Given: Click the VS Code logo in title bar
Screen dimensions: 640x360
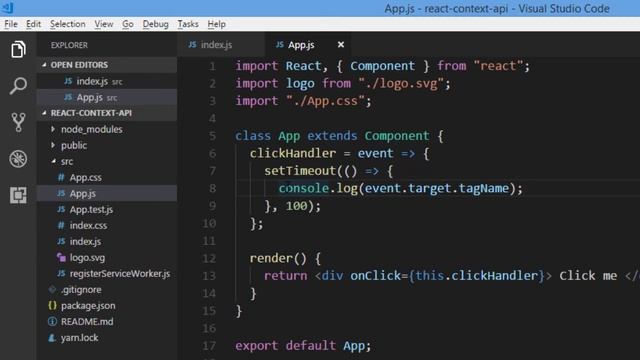Looking at the screenshot, I should (x=8, y=7).
